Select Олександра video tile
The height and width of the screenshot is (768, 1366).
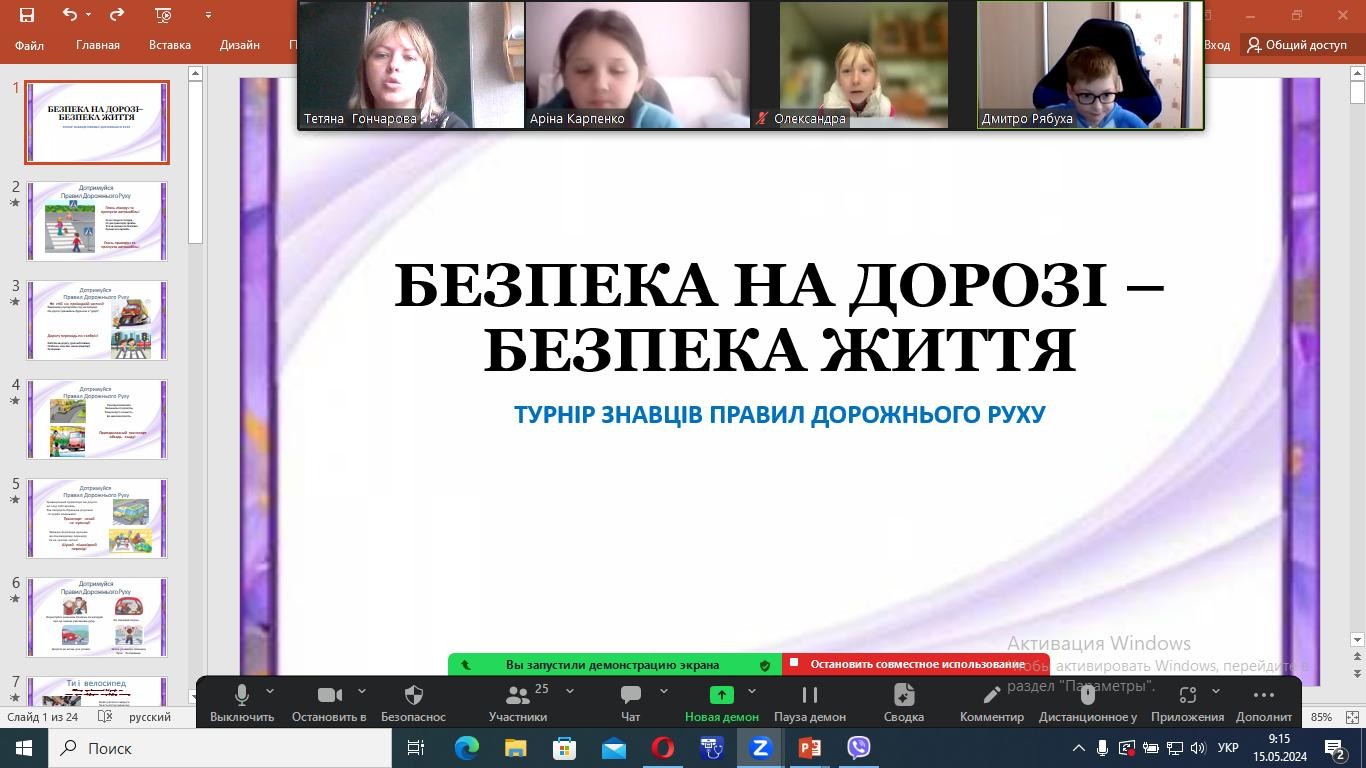[863, 65]
